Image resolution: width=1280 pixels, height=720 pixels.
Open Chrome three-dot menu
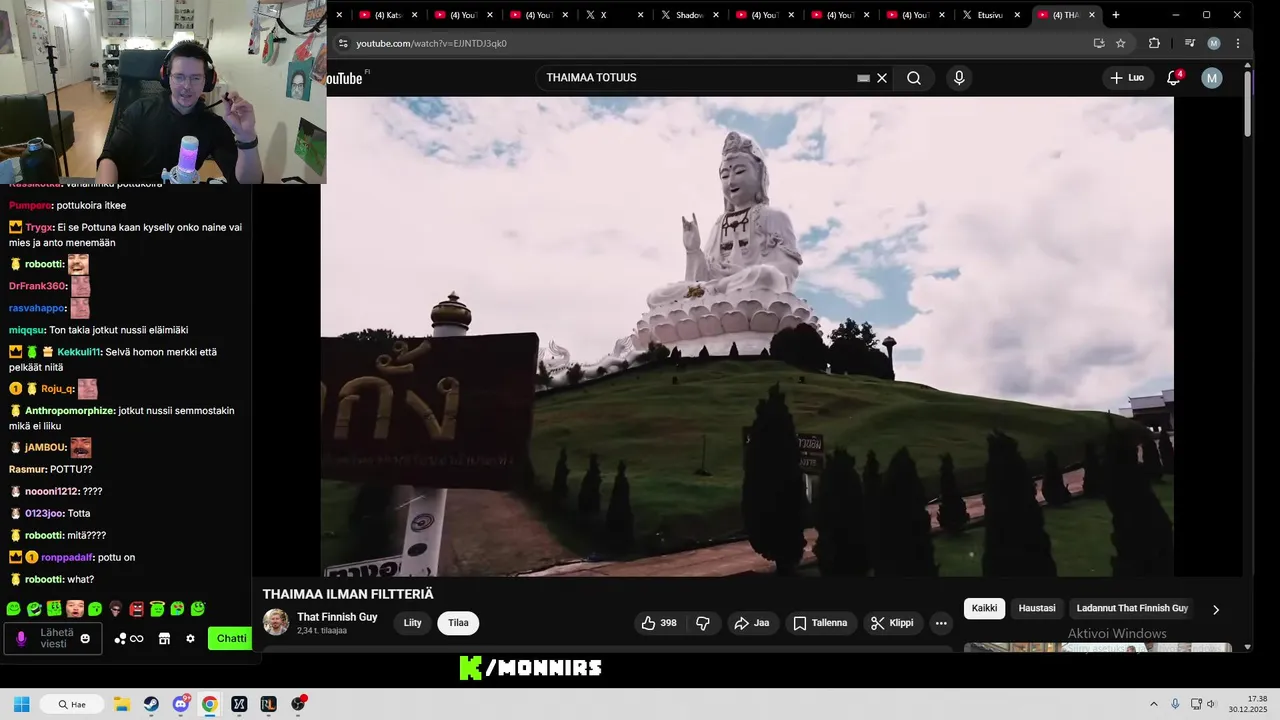1238,43
